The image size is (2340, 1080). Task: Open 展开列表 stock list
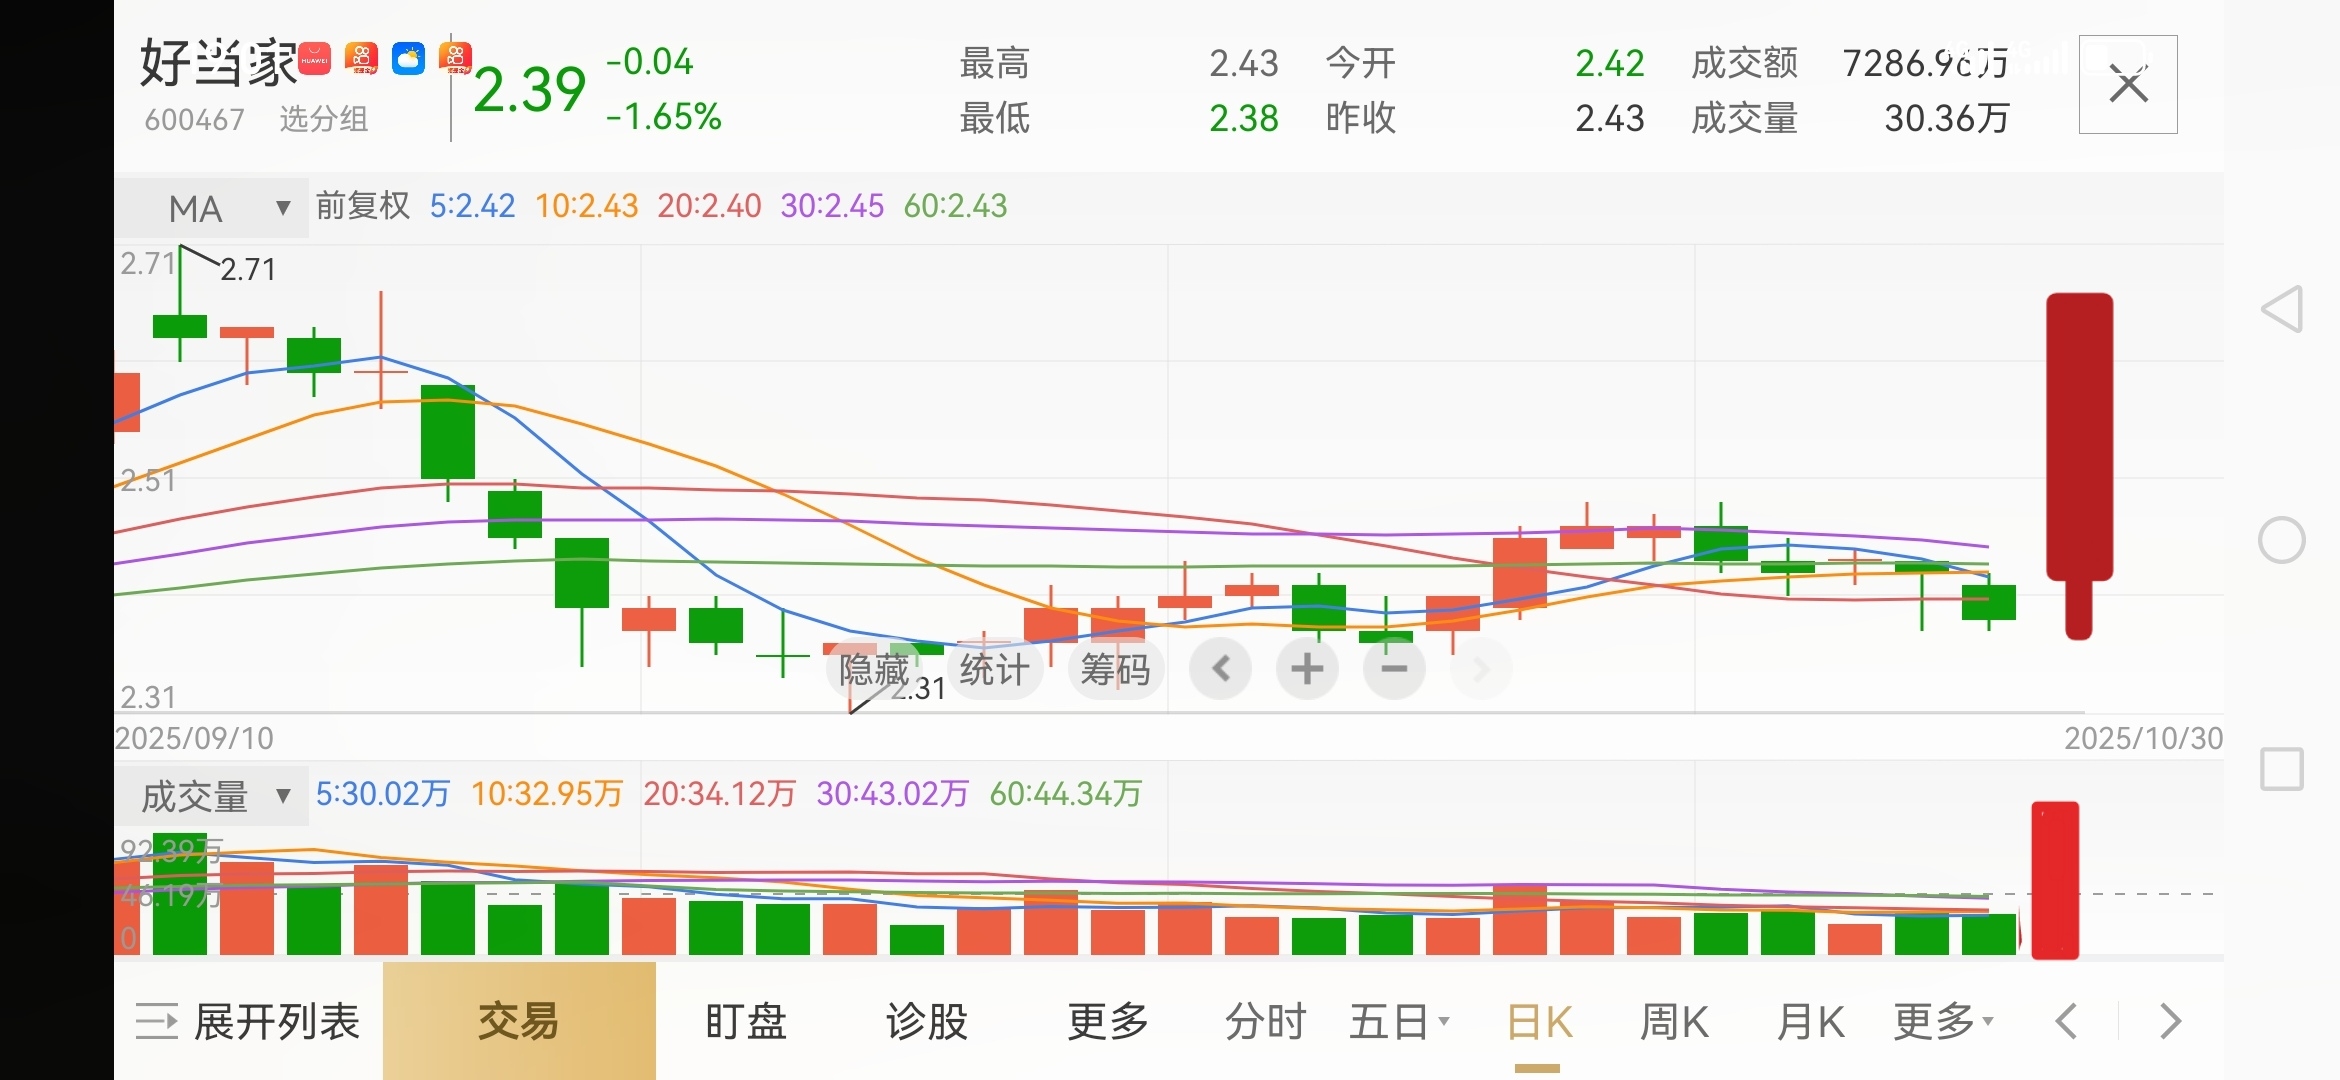[x=248, y=1021]
